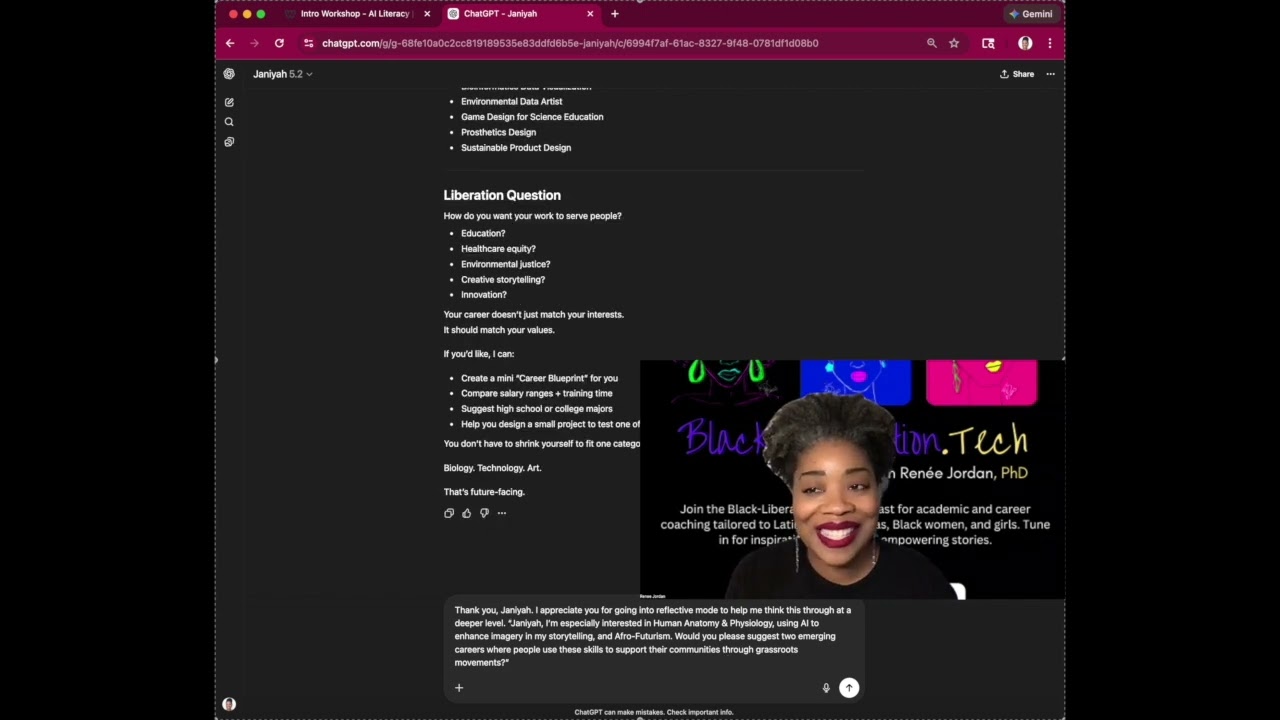Screen dimensions: 1280x720
Task: Click the webcam video overlay
Action: click(x=852, y=479)
